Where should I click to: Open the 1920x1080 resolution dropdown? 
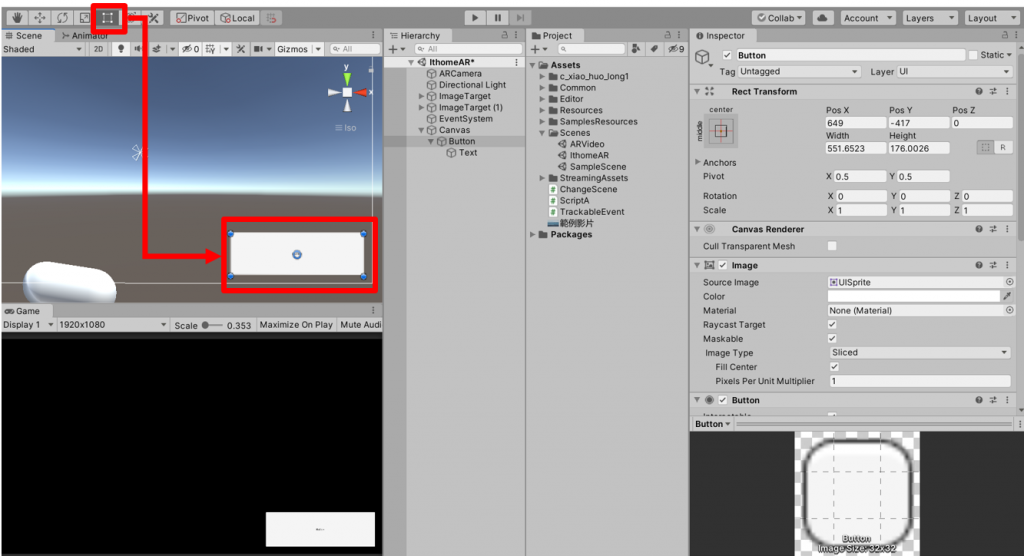pos(112,325)
